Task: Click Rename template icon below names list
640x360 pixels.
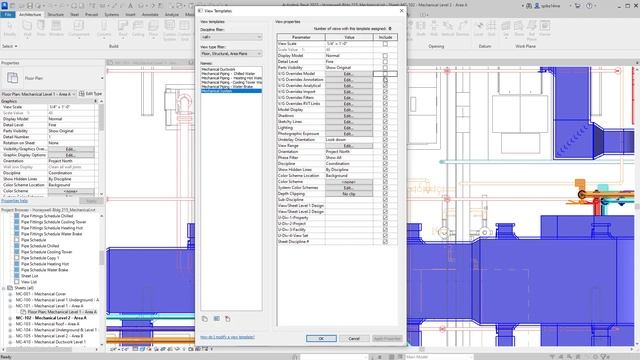Action: point(216,319)
